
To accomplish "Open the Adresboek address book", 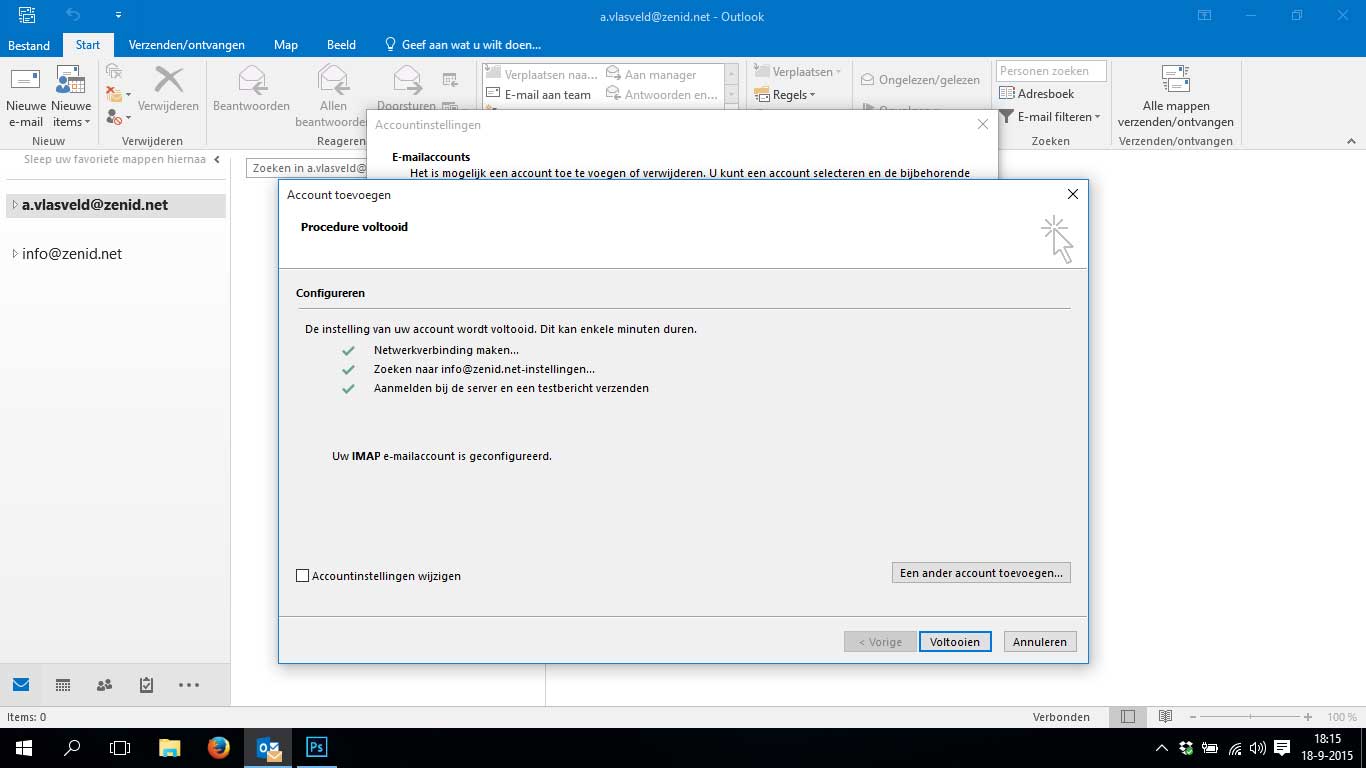I will tap(1037, 94).
